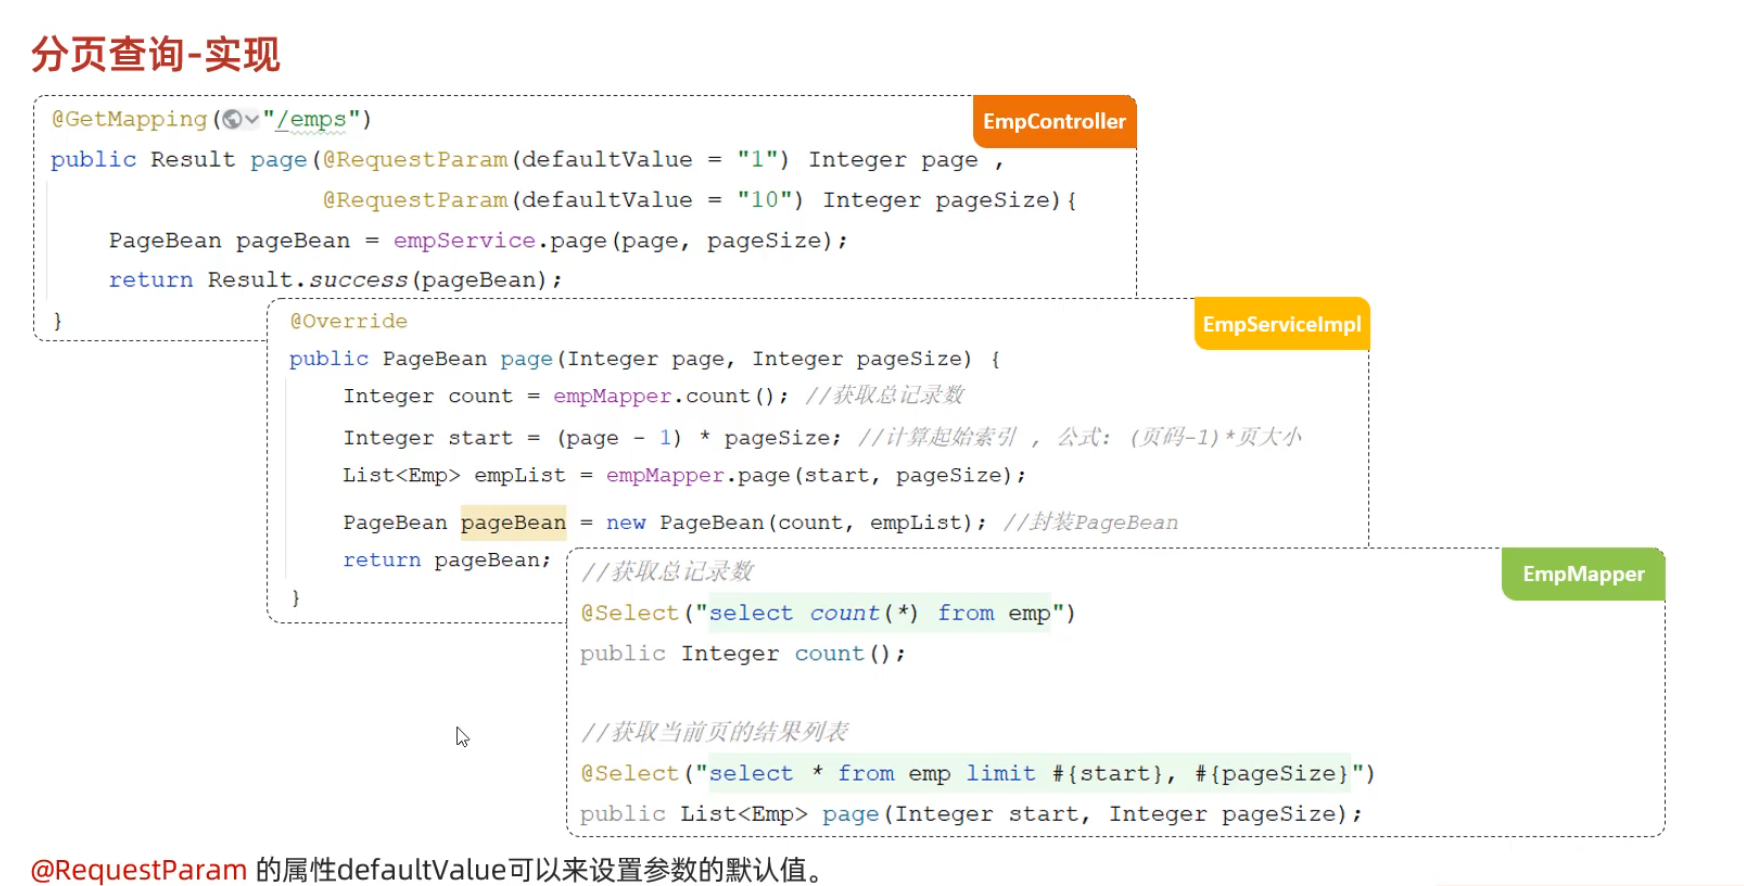
Task: Click empService.page call in controller
Action: point(620,241)
